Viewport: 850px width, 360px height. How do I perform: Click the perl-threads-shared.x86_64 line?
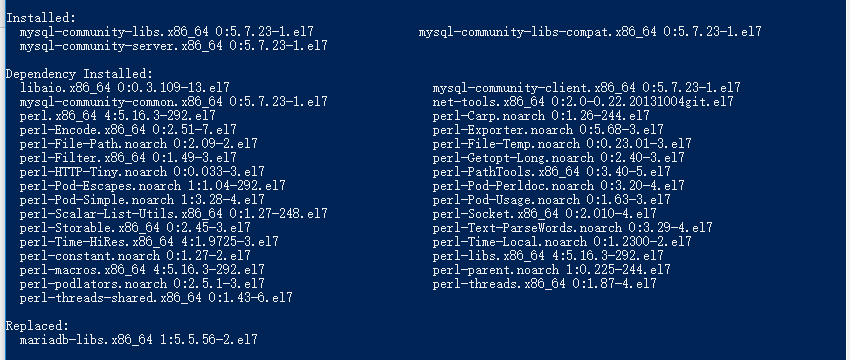(x=156, y=298)
